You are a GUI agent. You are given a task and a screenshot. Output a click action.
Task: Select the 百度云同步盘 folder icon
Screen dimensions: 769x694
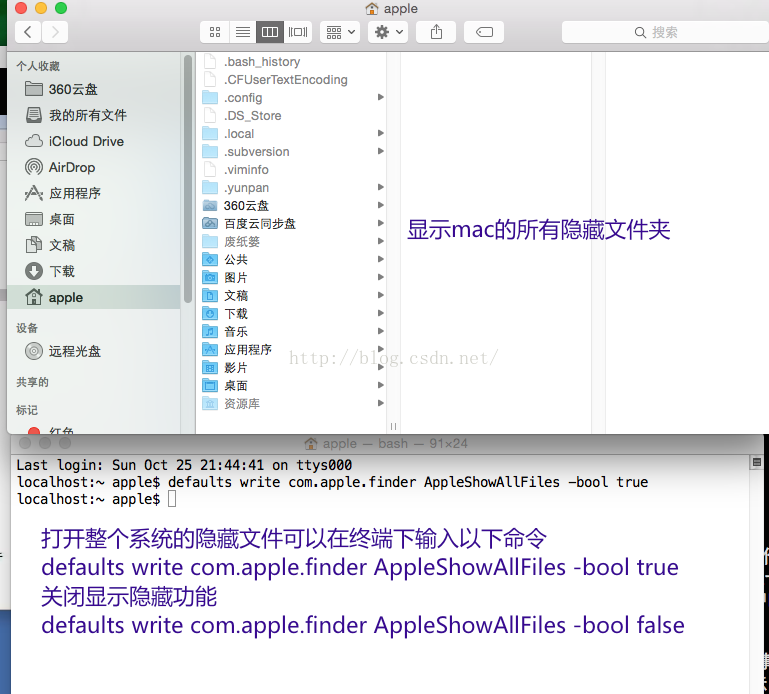(210, 224)
